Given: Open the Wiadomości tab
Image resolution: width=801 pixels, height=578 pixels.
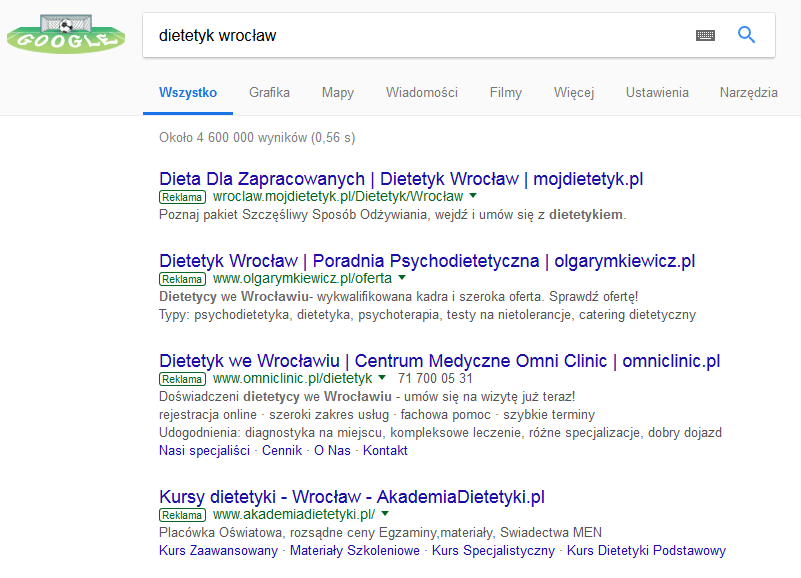Looking at the screenshot, I should tap(421, 93).
